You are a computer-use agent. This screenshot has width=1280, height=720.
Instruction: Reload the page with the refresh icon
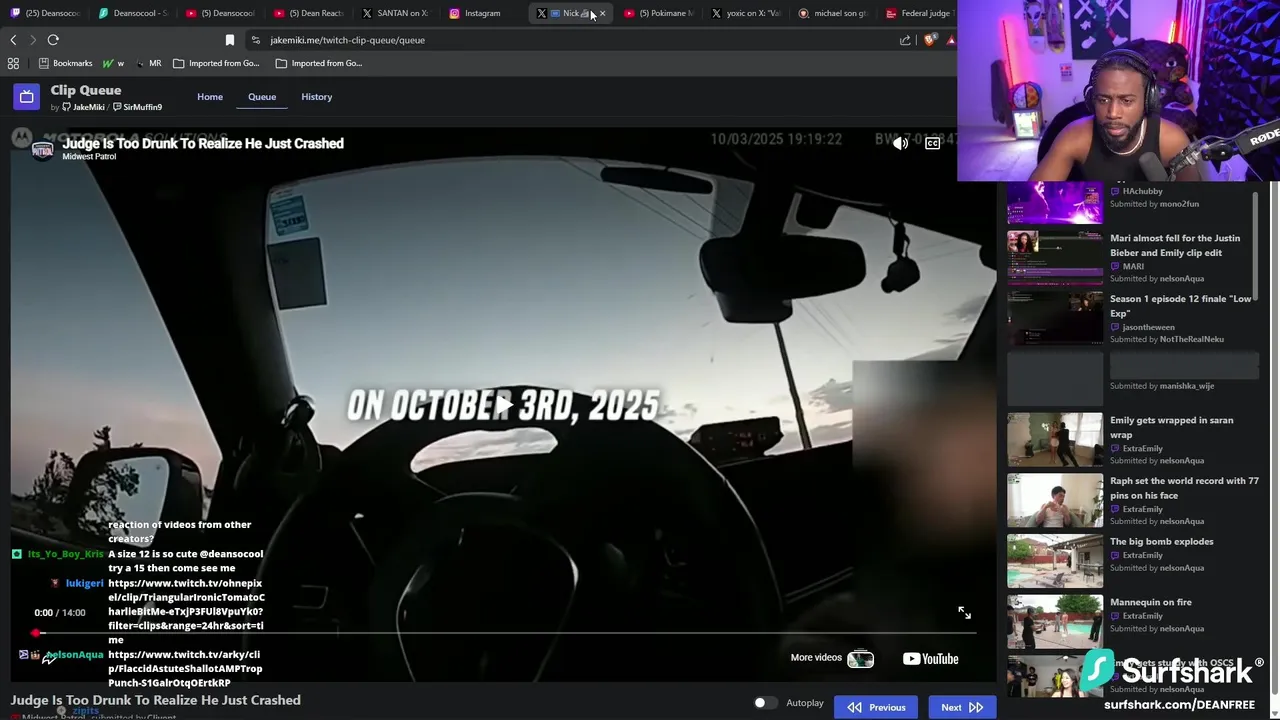click(x=53, y=40)
